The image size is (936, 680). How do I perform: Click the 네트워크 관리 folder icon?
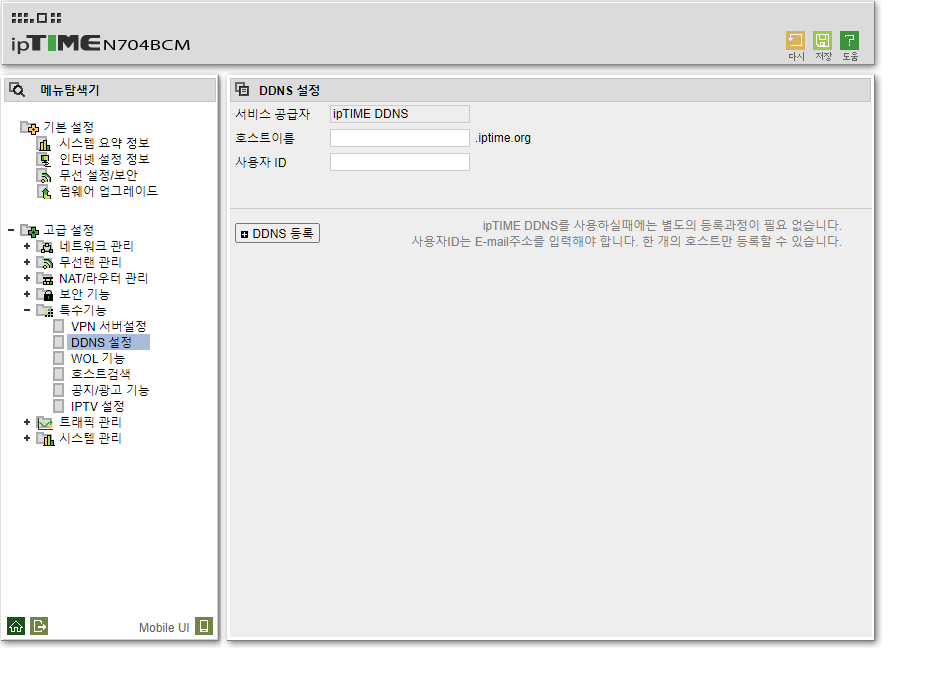pos(45,247)
